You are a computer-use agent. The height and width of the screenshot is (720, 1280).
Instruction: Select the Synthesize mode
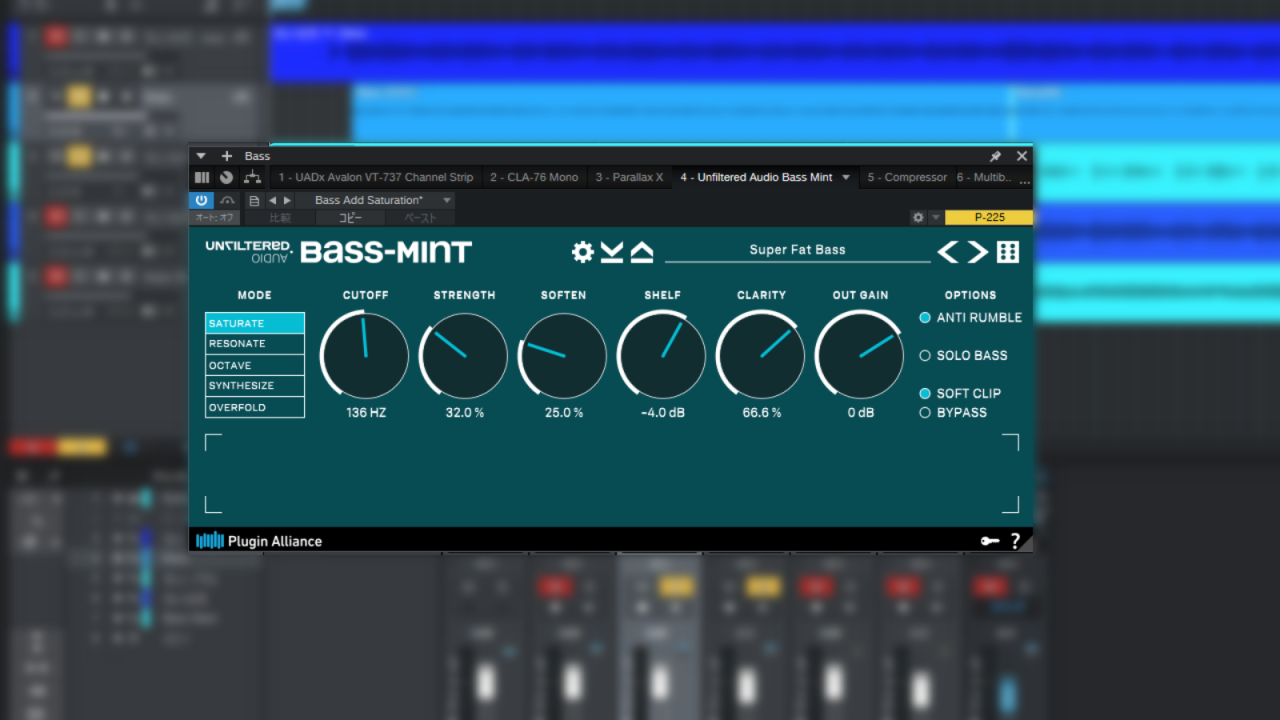click(x=255, y=386)
